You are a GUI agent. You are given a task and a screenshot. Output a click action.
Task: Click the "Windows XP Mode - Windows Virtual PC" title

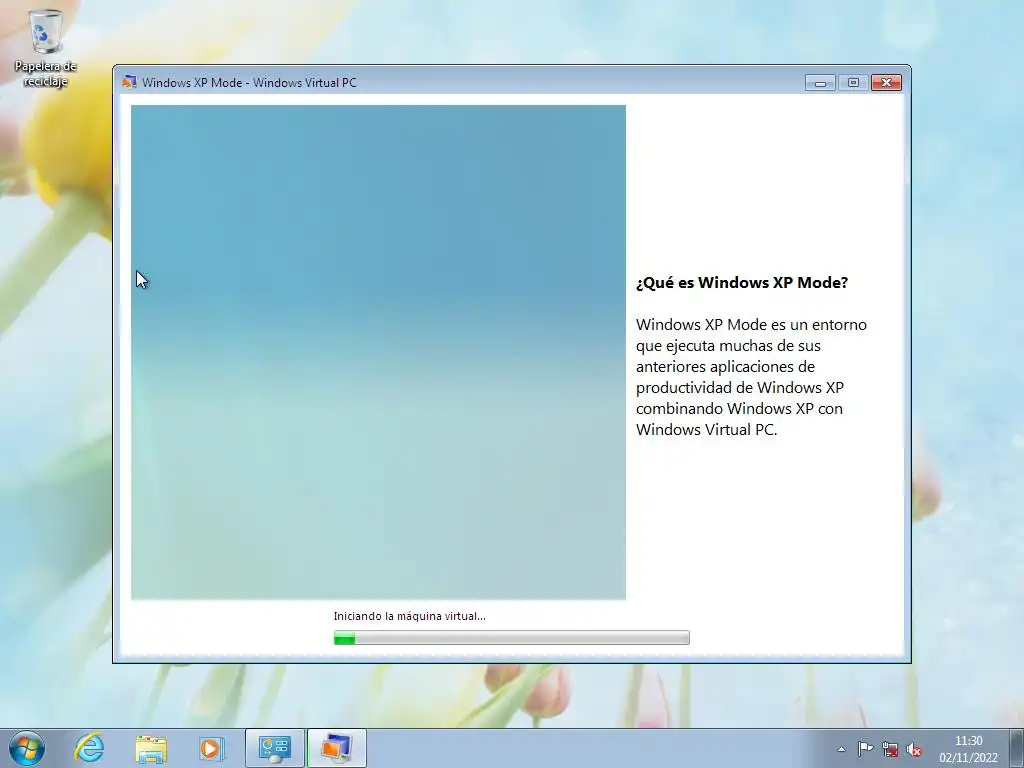249,82
